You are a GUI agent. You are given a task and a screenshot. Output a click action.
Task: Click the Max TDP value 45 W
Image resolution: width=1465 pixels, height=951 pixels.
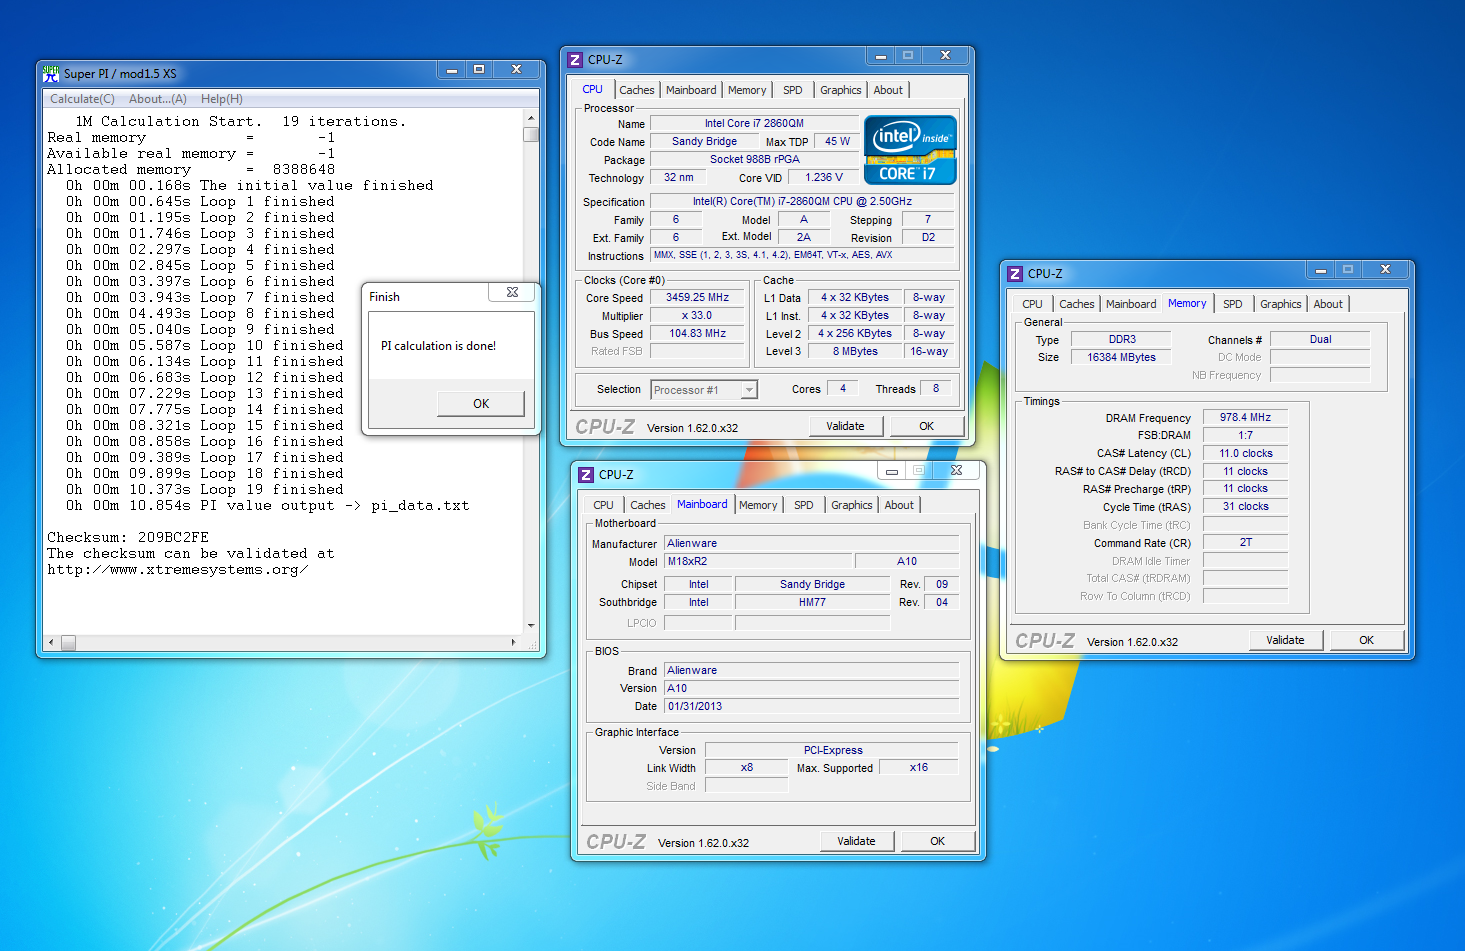(837, 141)
